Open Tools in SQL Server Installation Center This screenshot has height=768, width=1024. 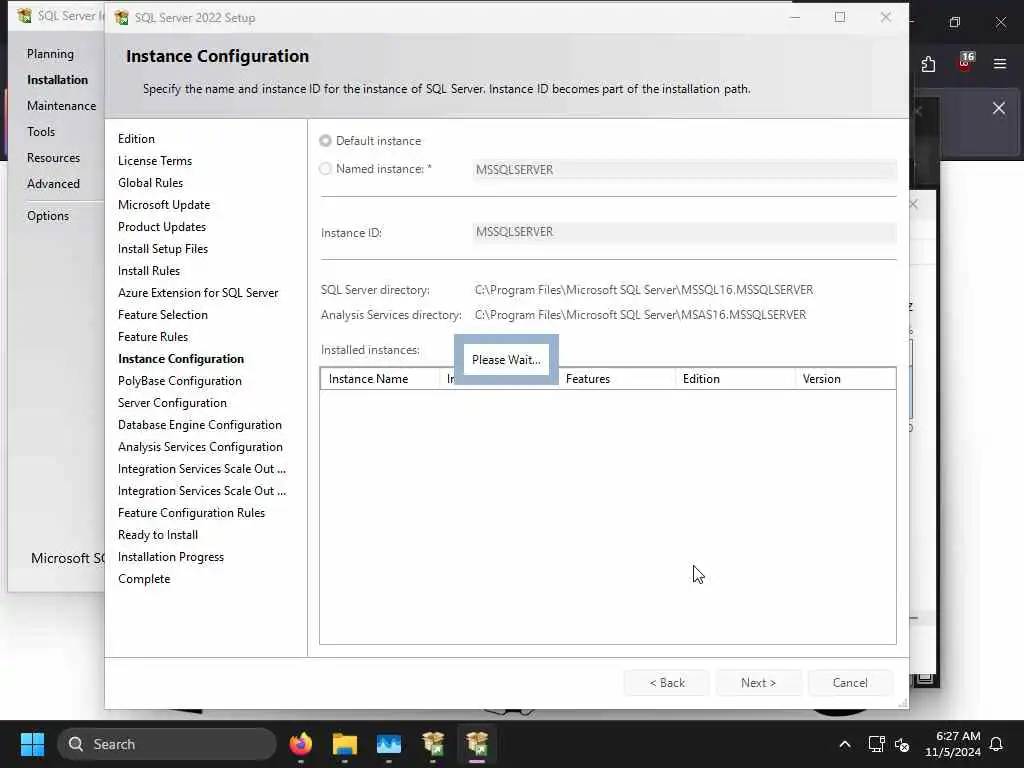tap(41, 132)
